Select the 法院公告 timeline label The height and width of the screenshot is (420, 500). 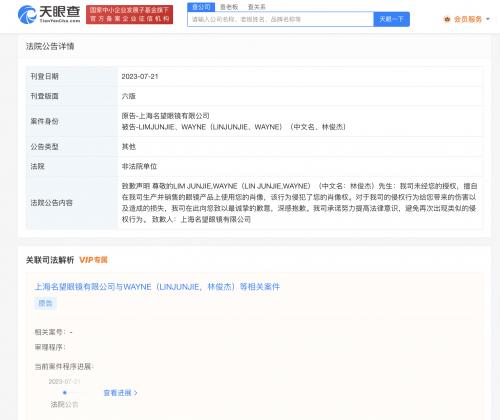click(x=64, y=404)
